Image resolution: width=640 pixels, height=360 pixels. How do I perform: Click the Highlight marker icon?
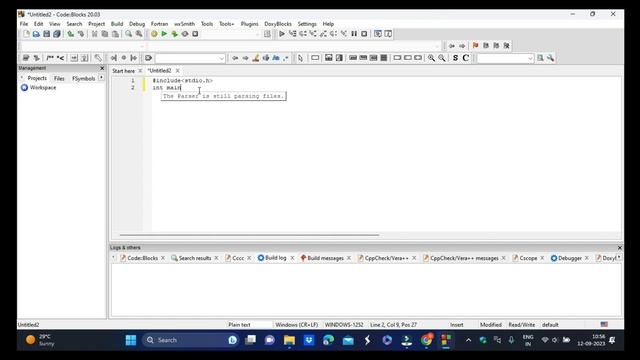(x=256, y=58)
